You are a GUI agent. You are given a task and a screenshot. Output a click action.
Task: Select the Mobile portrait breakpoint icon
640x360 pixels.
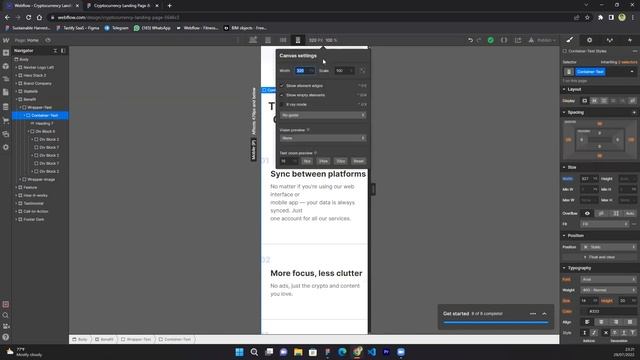[x=298, y=40]
